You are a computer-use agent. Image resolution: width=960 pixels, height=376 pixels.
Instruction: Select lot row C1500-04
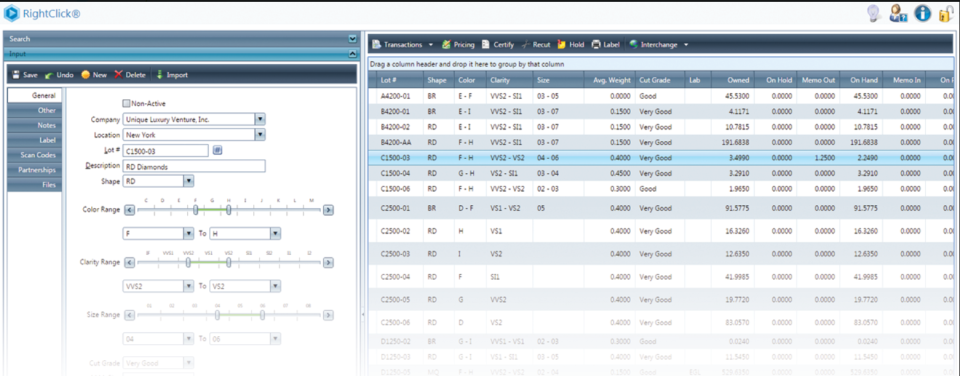(x=661, y=173)
